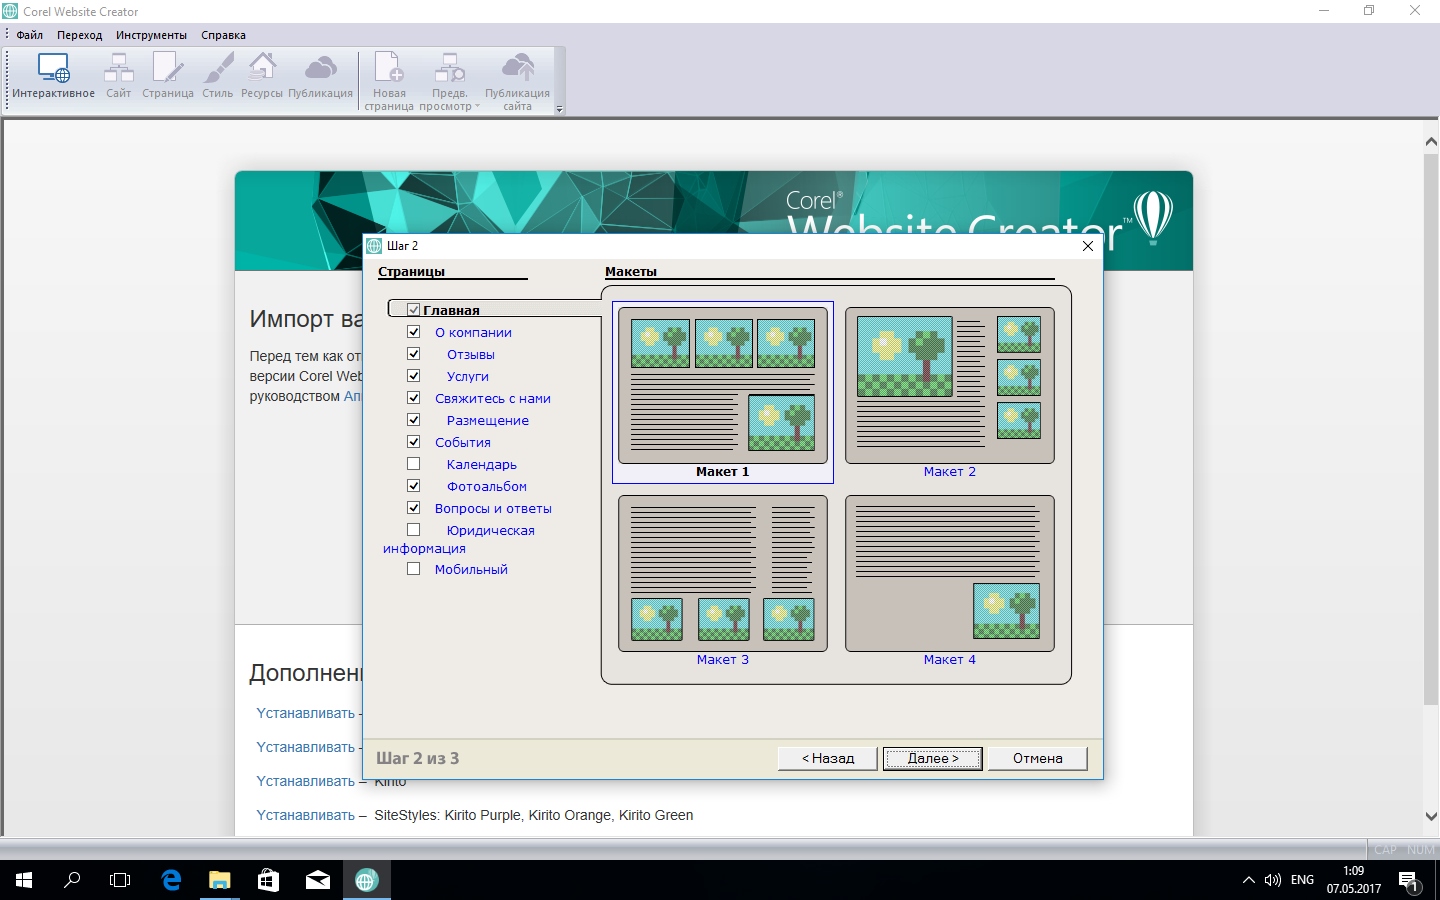Select the Фотоальбом page label
Image resolution: width=1440 pixels, height=900 pixels.
[487, 487]
